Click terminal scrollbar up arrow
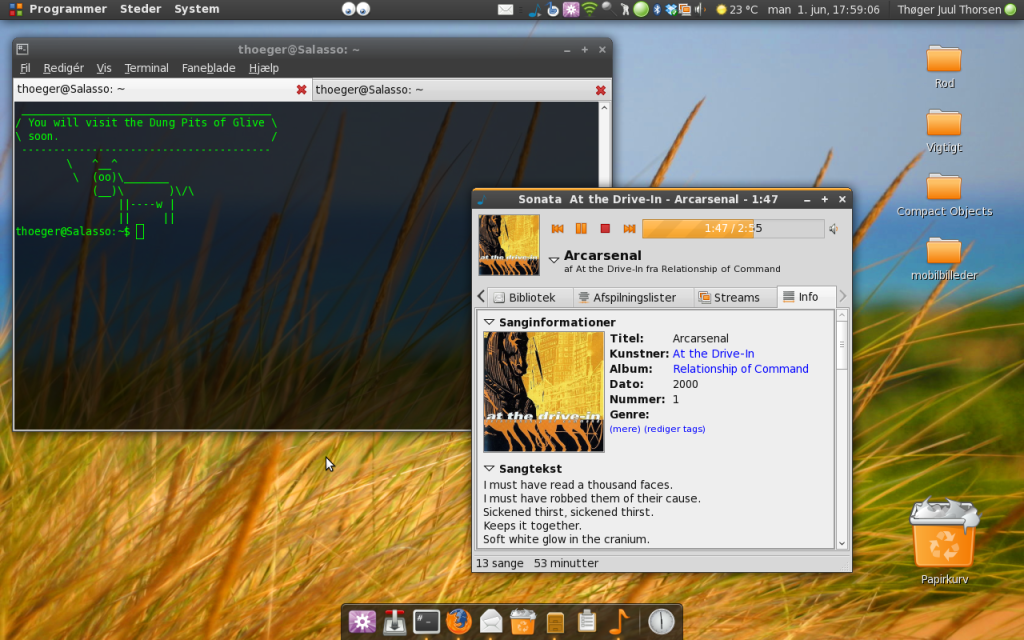This screenshot has width=1024, height=640. click(x=604, y=108)
